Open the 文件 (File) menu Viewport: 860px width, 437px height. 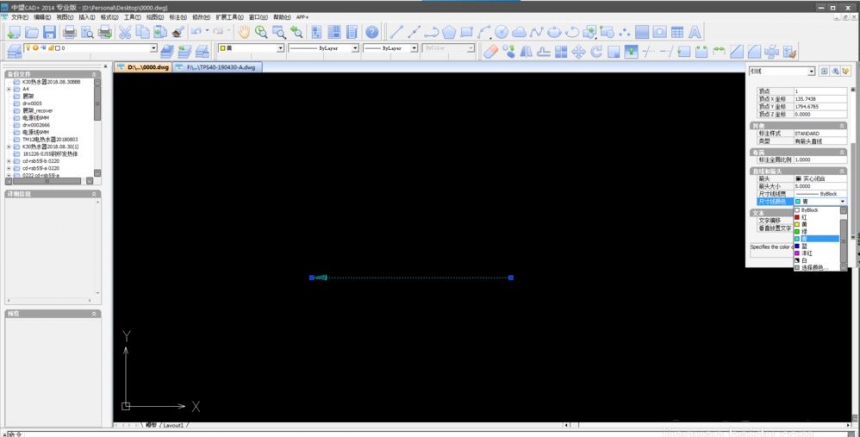20,17
